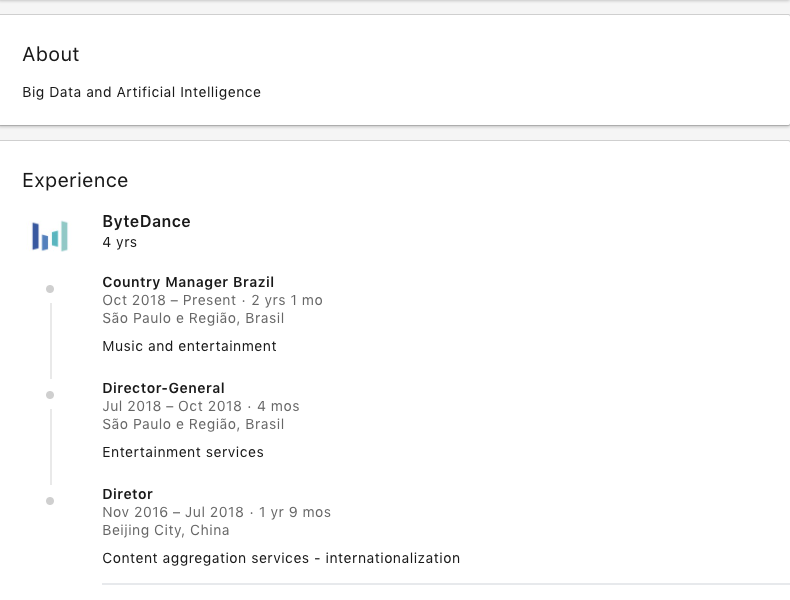Click timeline dot beside Director-General
This screenshot has width=790, height=600.
pyautogui.click(x=50, y=395)
